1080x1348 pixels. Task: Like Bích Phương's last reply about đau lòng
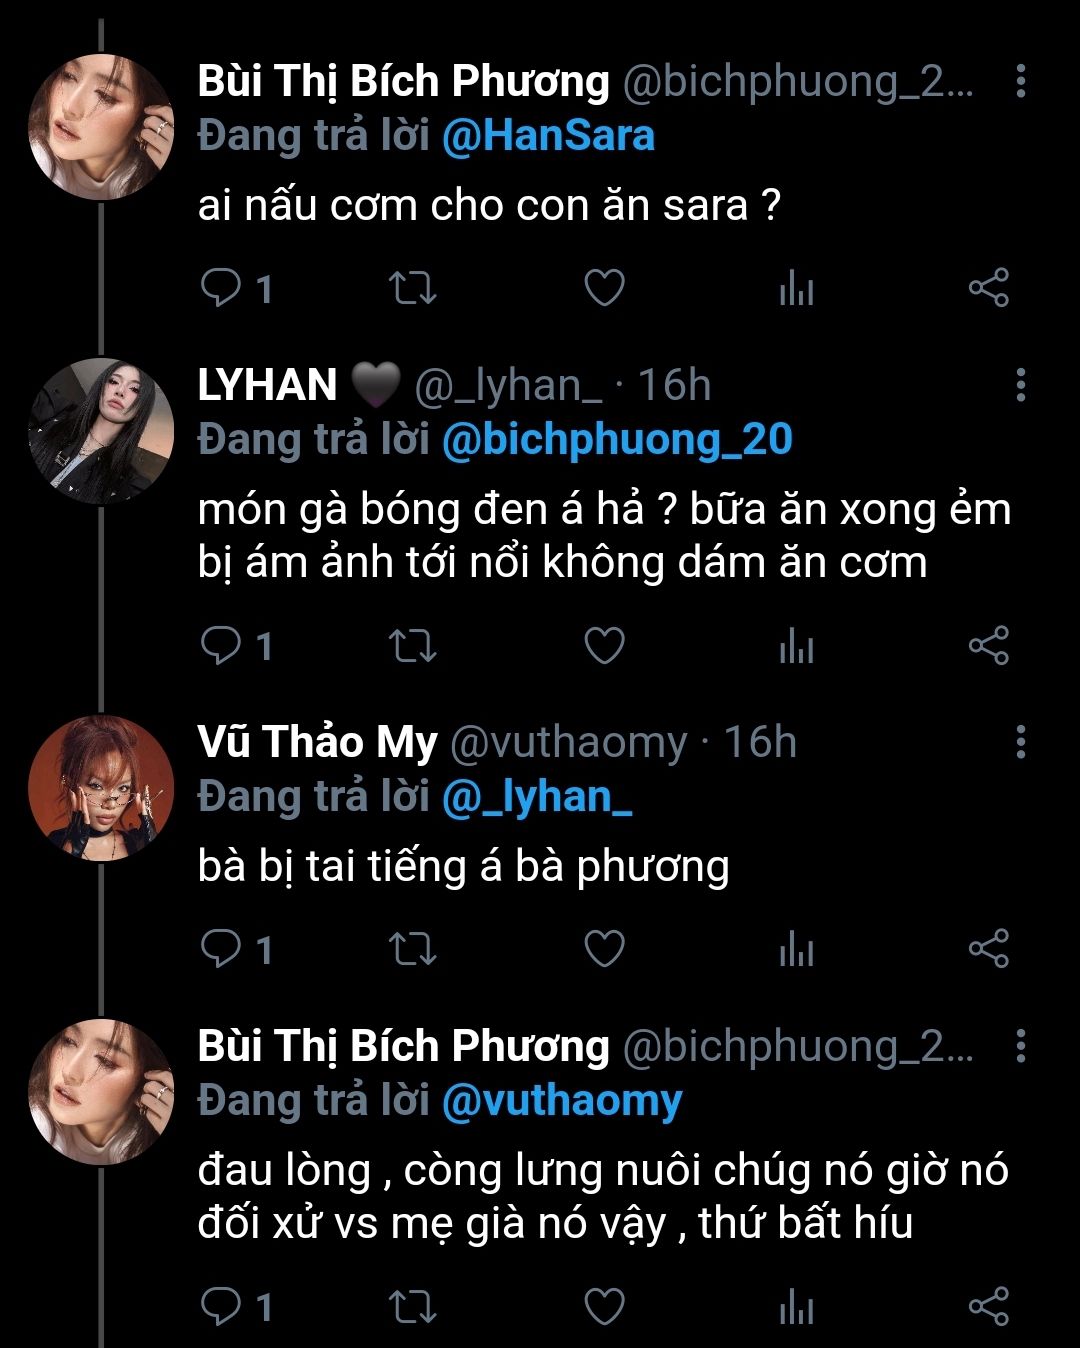(604, 1307)
